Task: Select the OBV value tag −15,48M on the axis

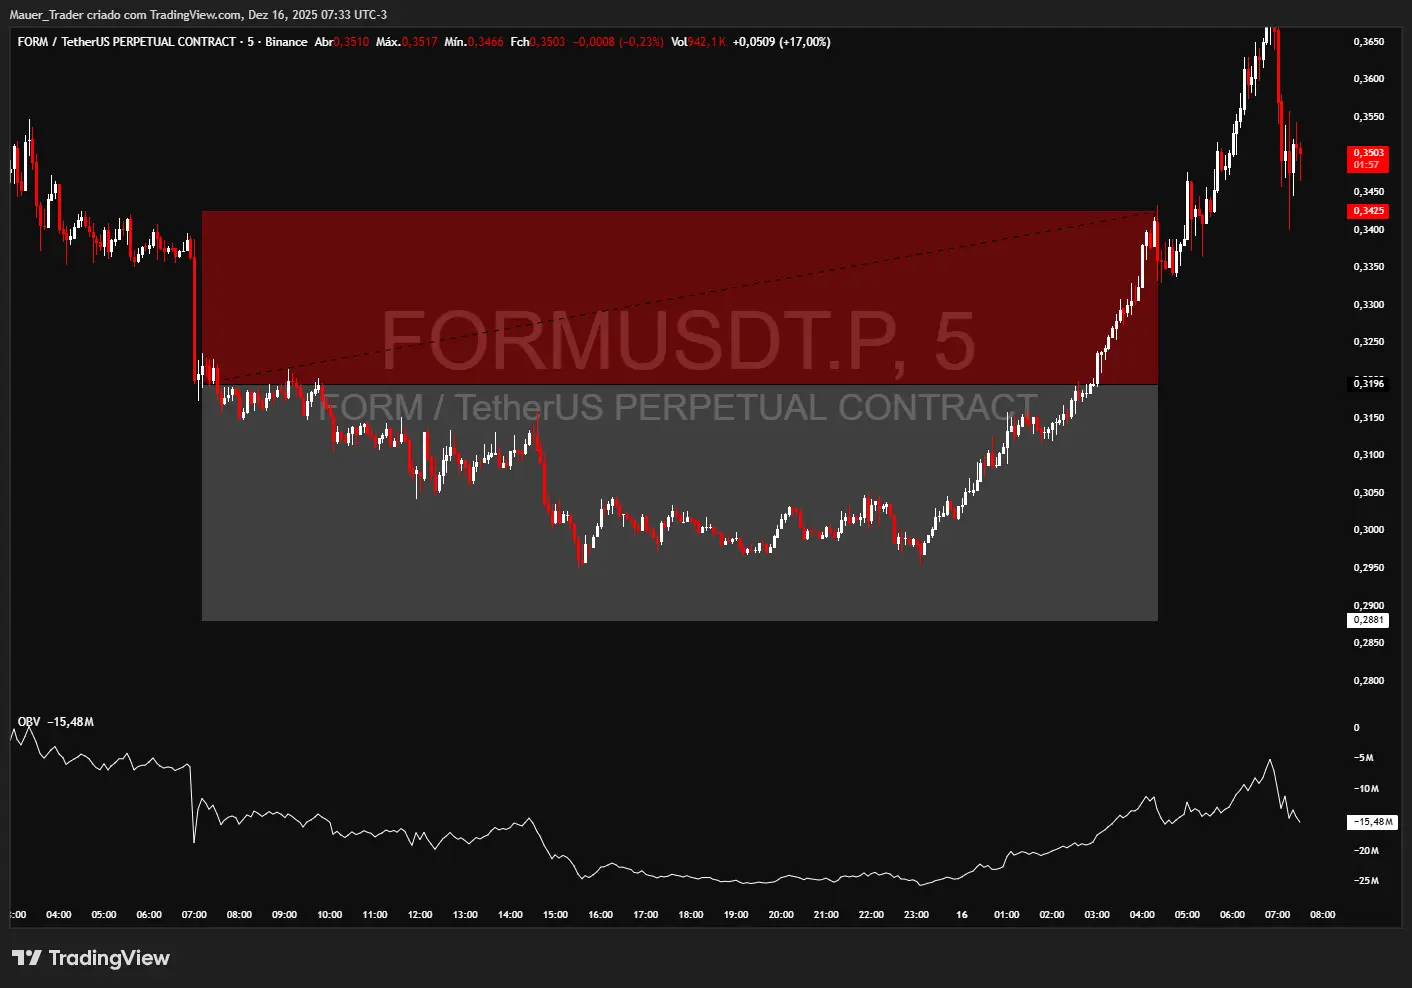Action: tap(1372, 822)
